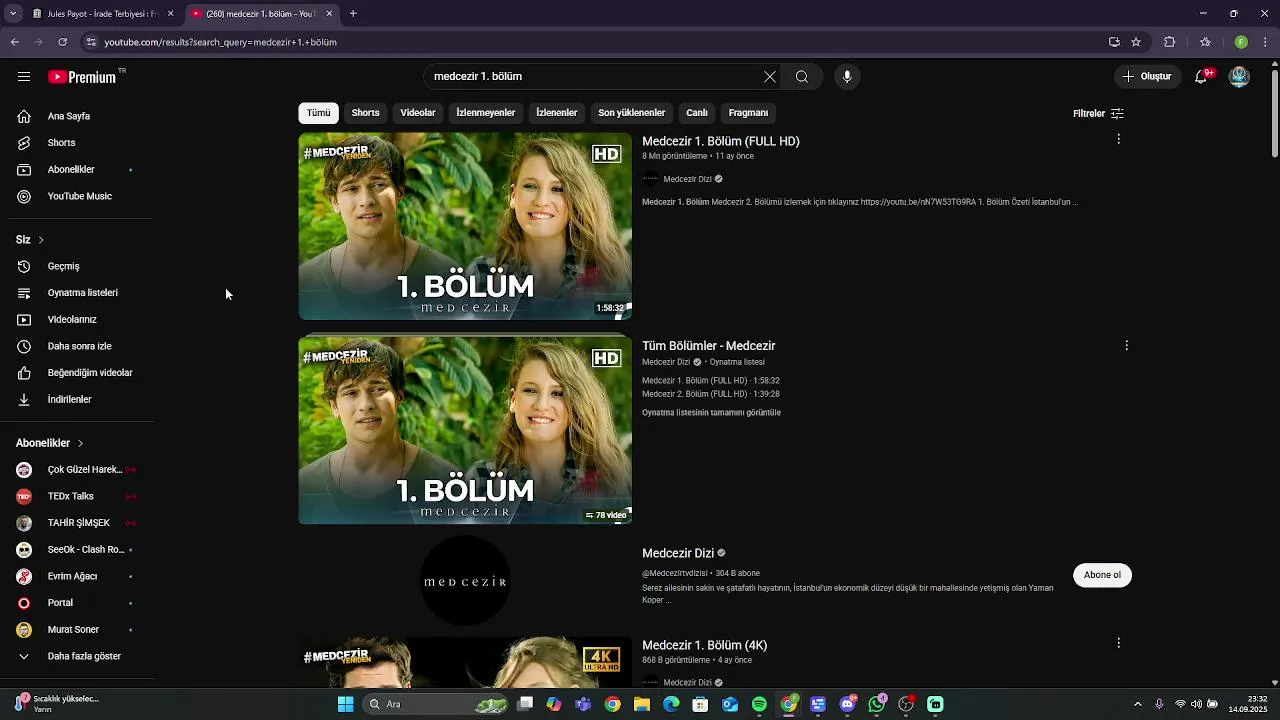Click the YouTube Premium logo
This screenshot has width=1280, height=720.
86,77
